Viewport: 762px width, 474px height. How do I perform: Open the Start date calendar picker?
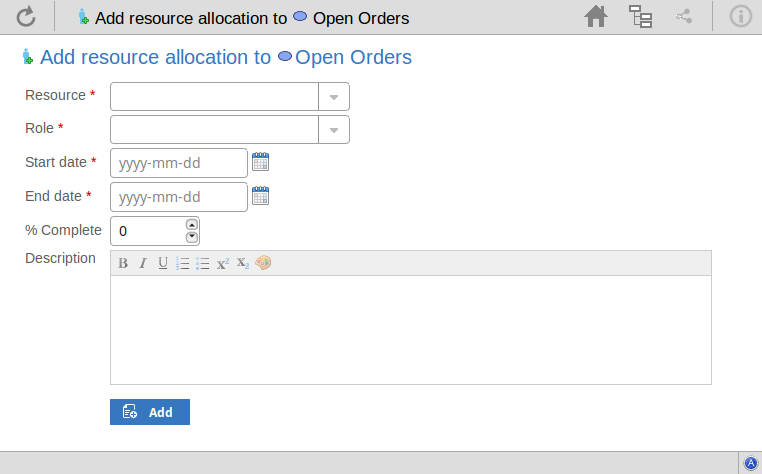pyautogui.click(x=261, y=162)
